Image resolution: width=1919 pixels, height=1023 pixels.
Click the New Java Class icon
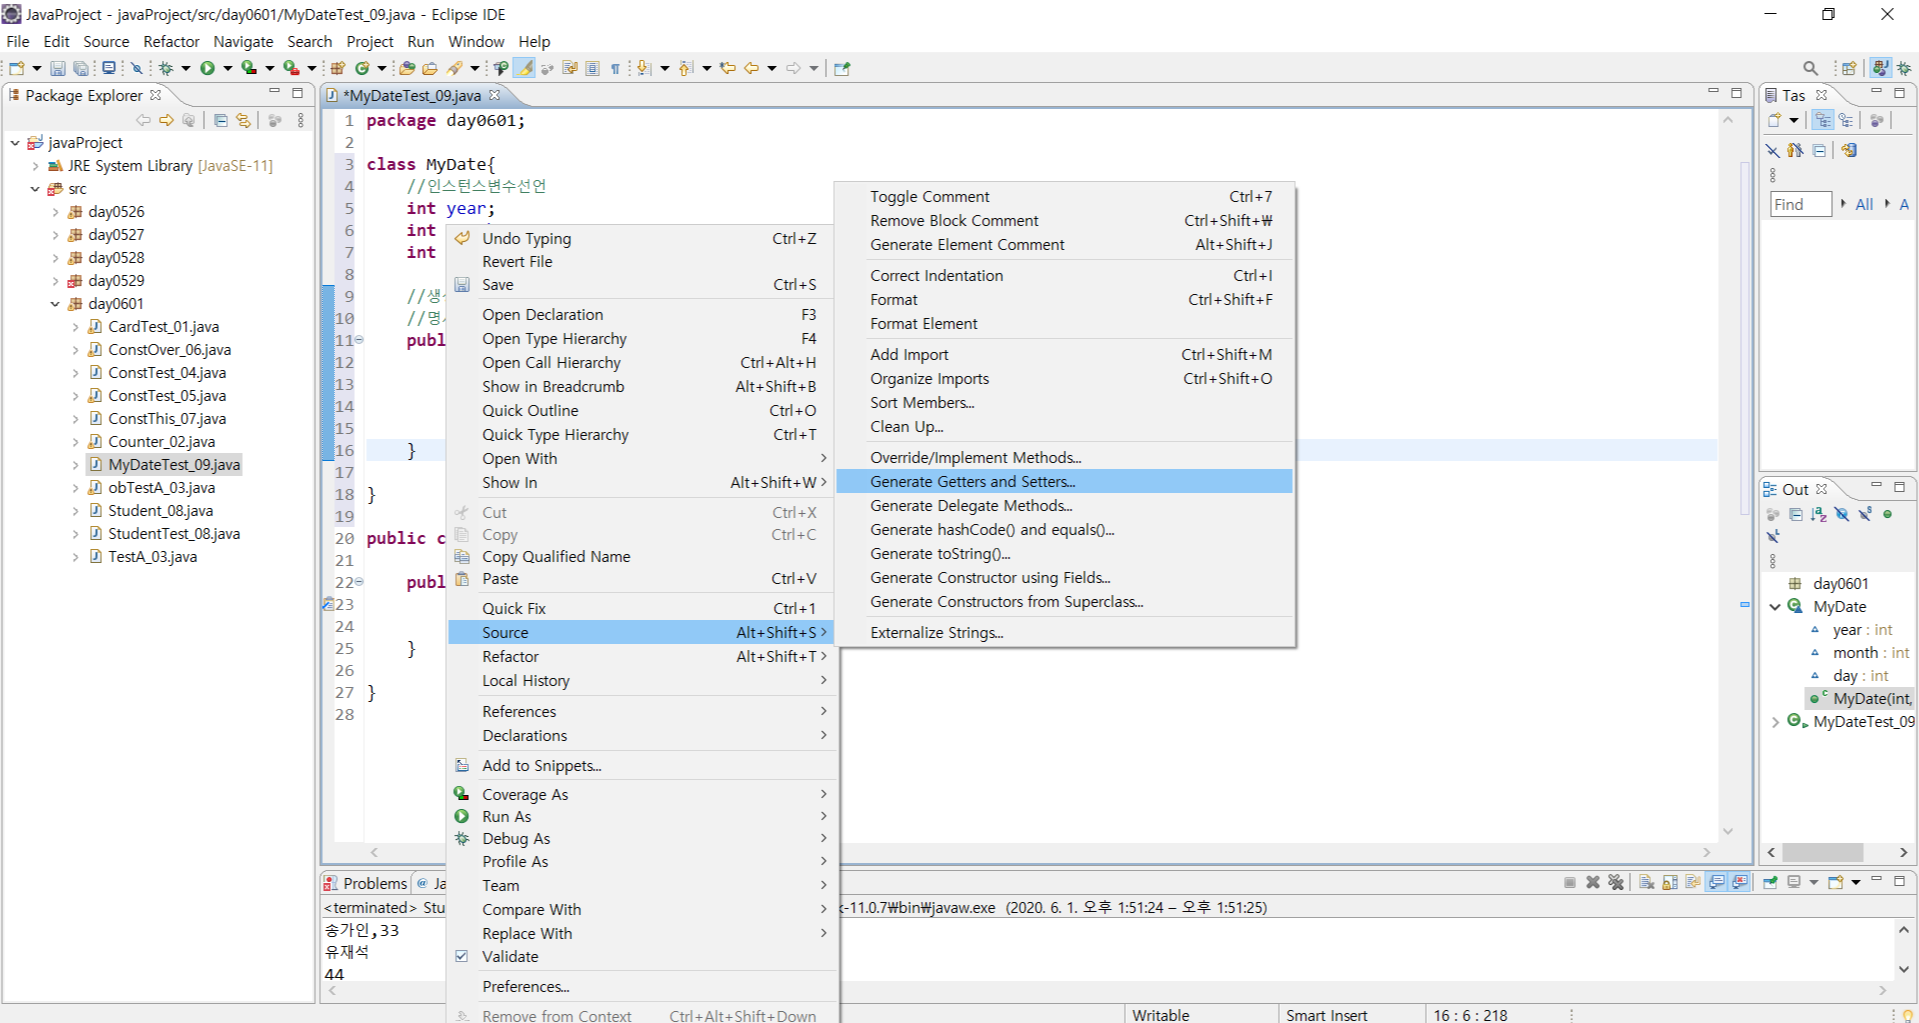pos(362,68)
